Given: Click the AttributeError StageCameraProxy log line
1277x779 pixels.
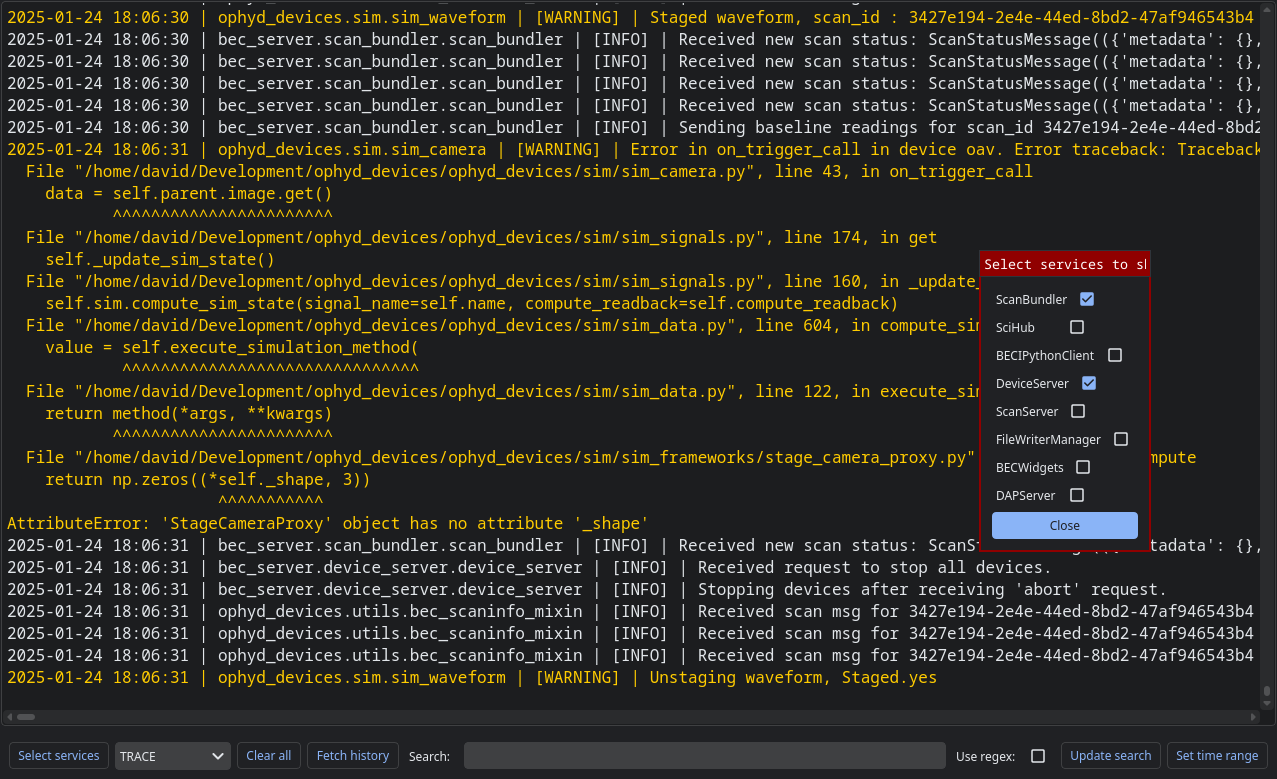Looking at the screenshot, I should (x=328, y=523).
